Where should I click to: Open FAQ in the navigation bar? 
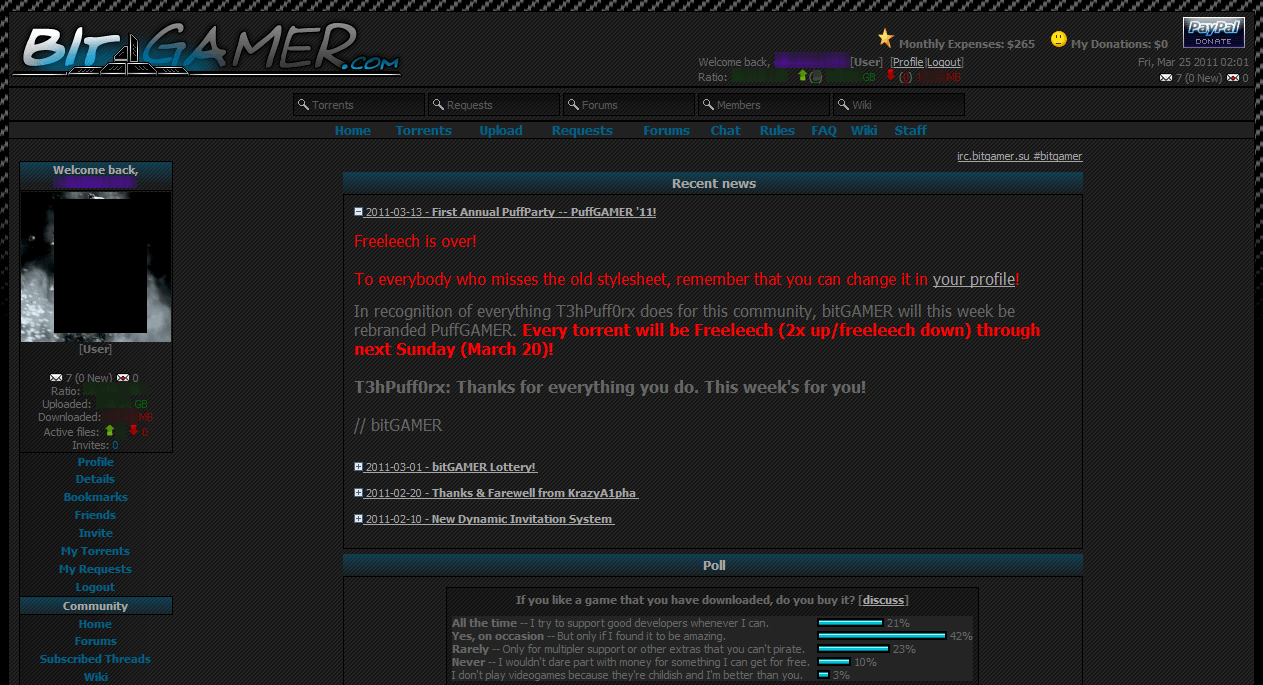[x=824, y=131]
